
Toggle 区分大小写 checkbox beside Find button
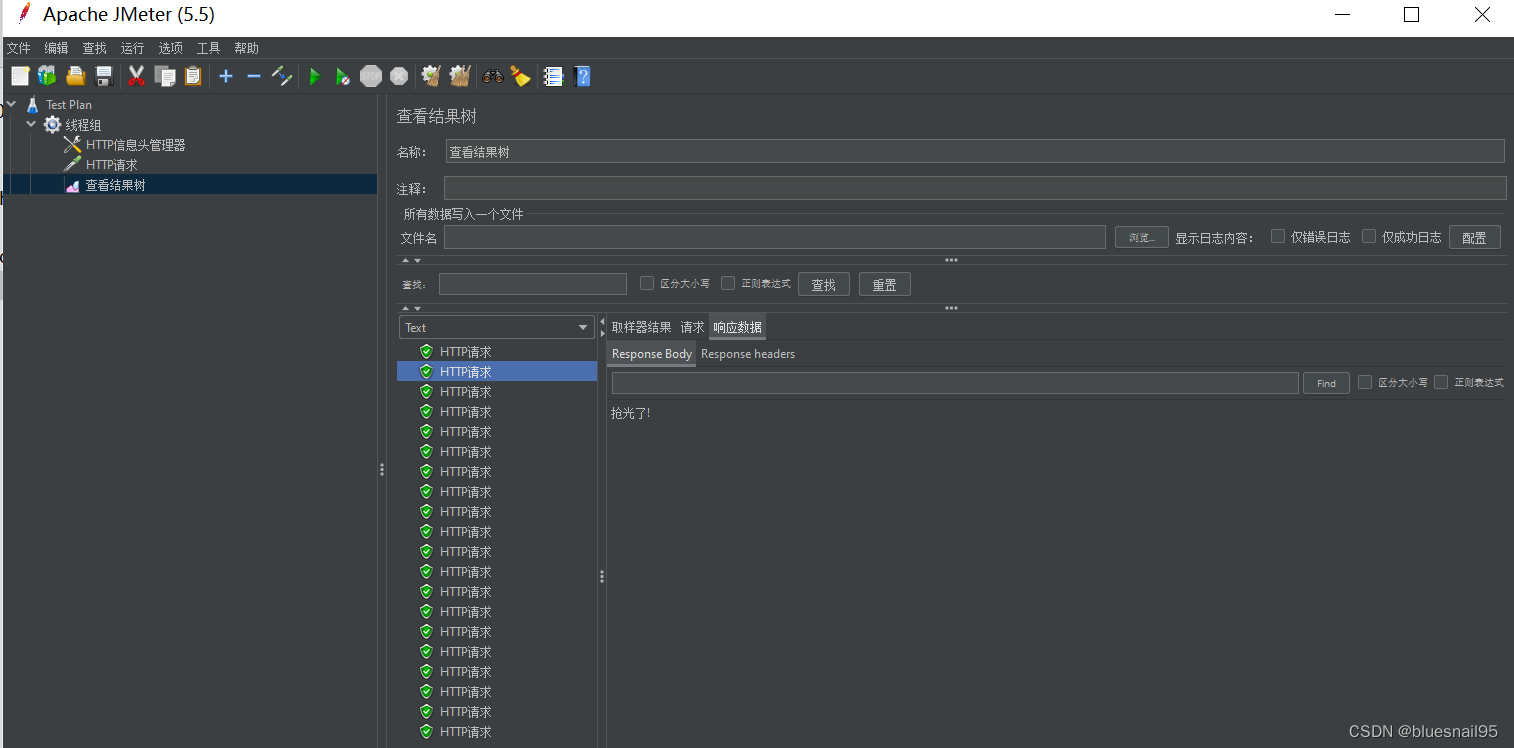[1365, 382]
